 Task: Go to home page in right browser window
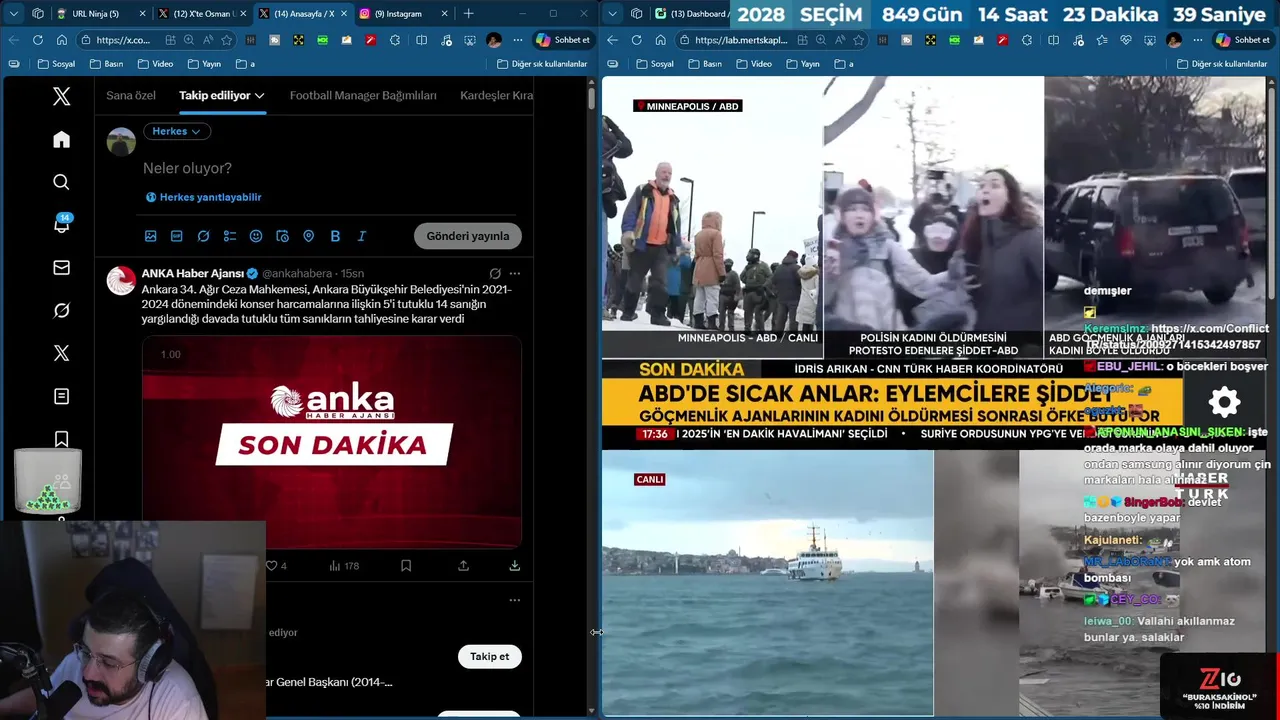click(661, 40)
